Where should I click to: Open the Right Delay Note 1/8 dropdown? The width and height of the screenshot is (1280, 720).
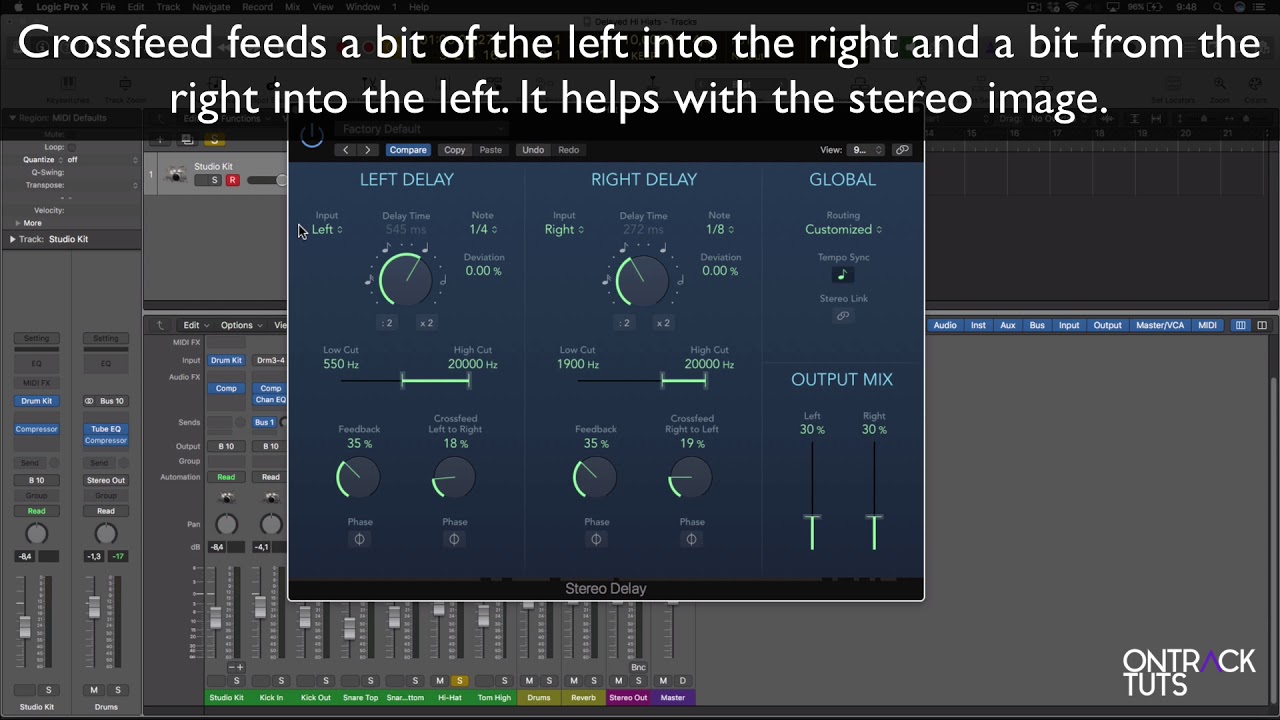coord(720,230)
